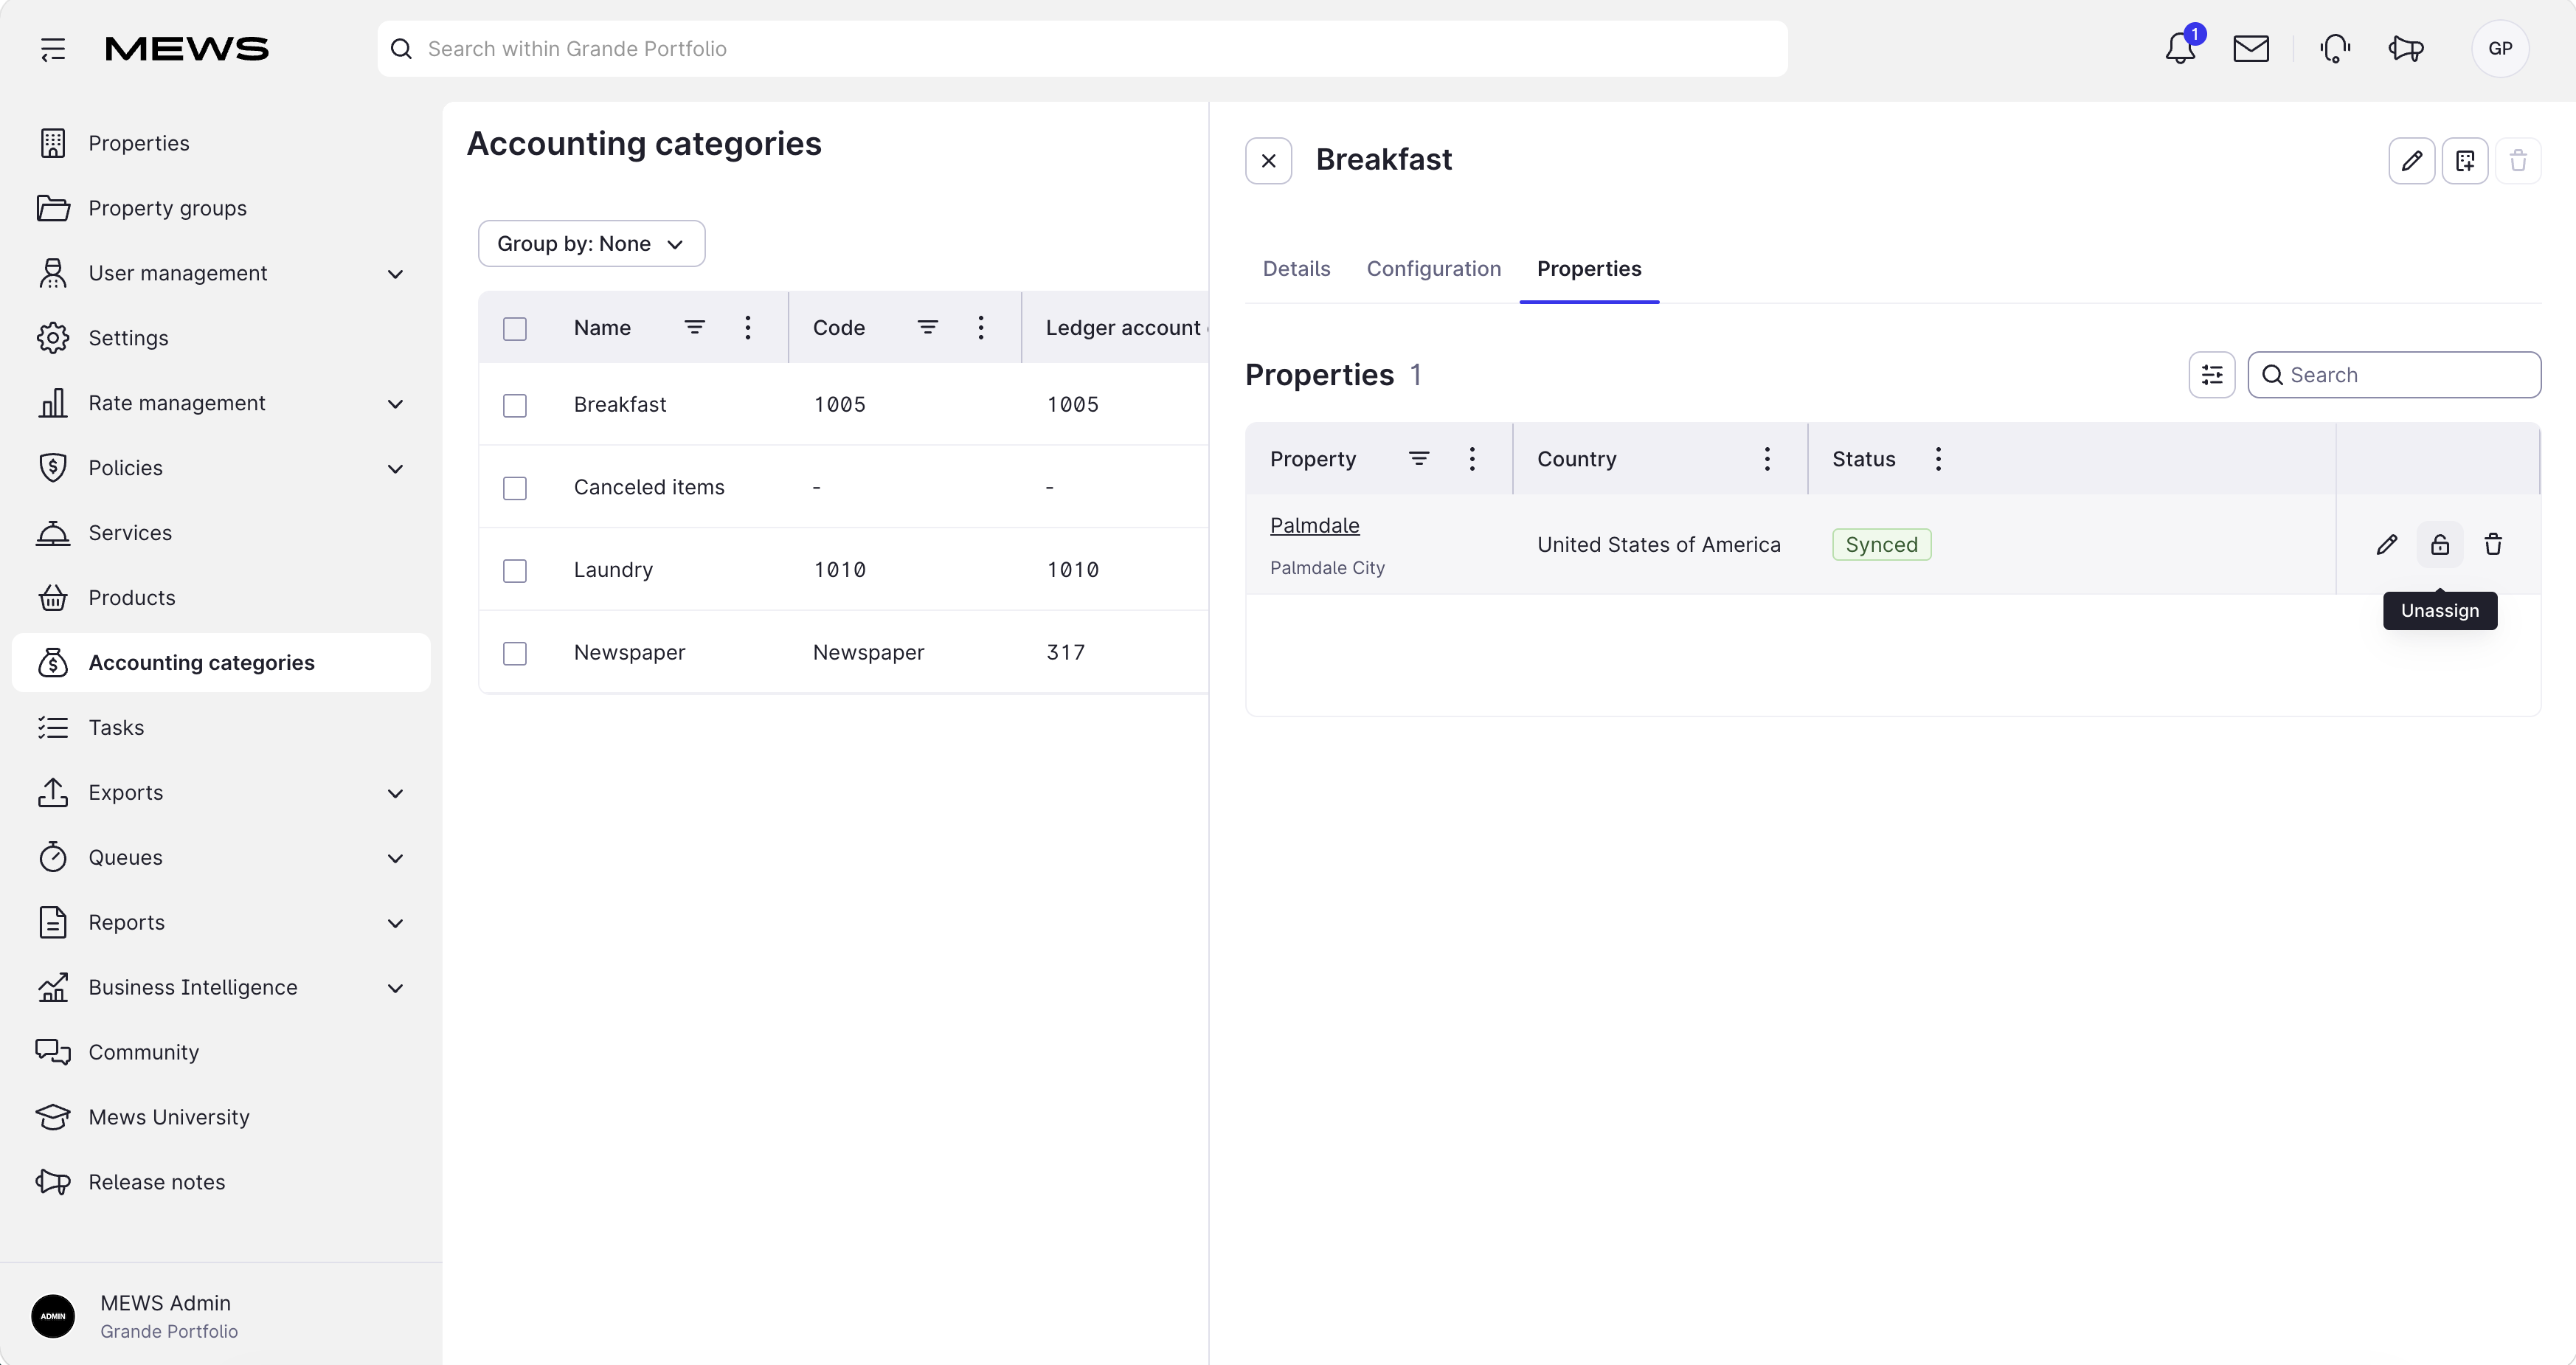Open Settings in the sidebar

point(221,338)
